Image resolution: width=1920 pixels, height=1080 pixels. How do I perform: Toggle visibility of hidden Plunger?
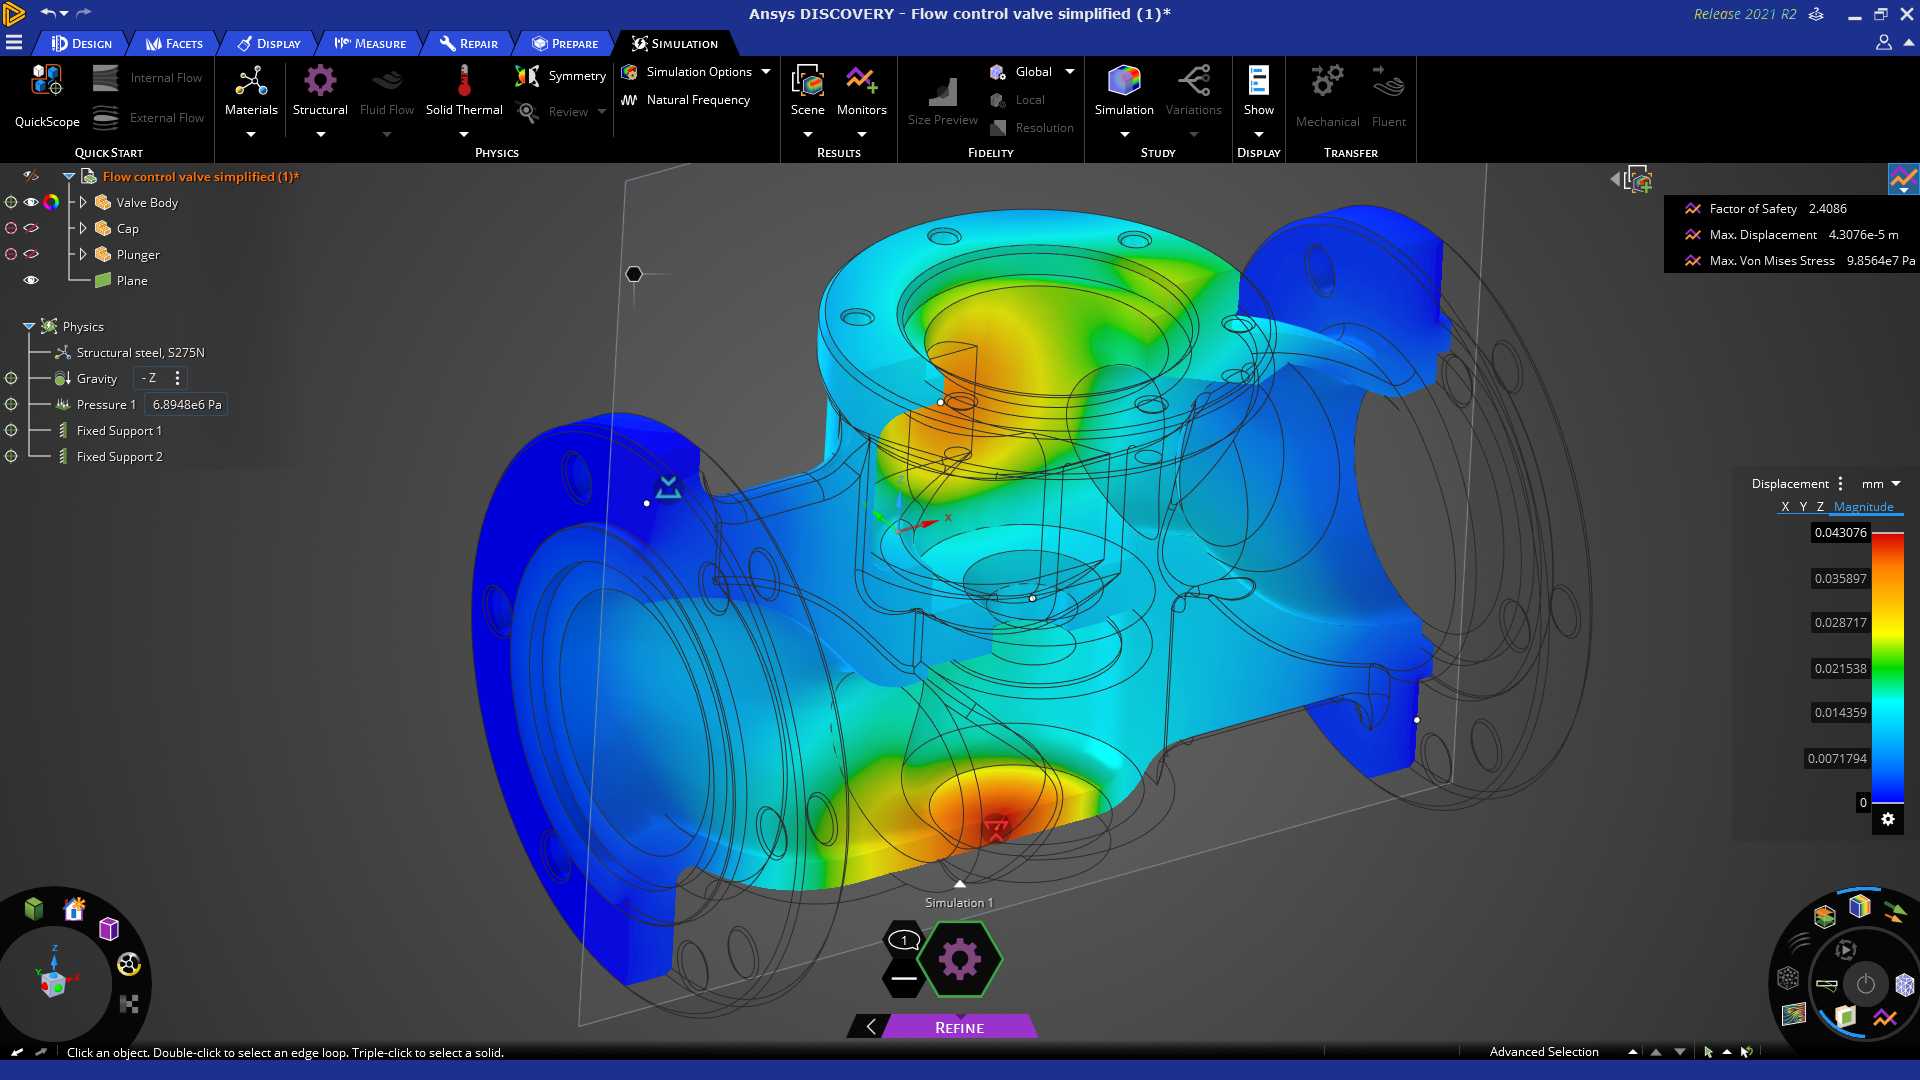click(x=31, y=254)
